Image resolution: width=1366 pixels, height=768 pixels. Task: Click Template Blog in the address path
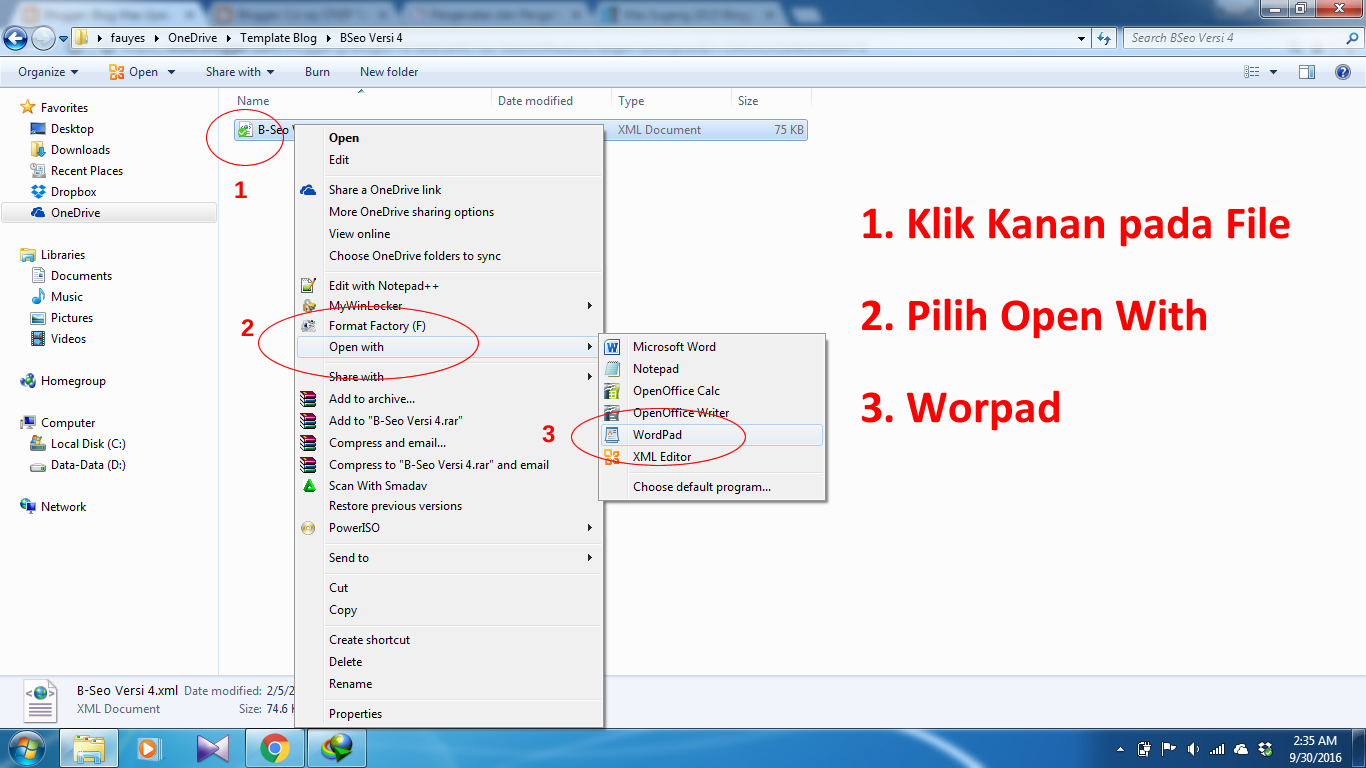pyautogui.click(x=278, y=38)
